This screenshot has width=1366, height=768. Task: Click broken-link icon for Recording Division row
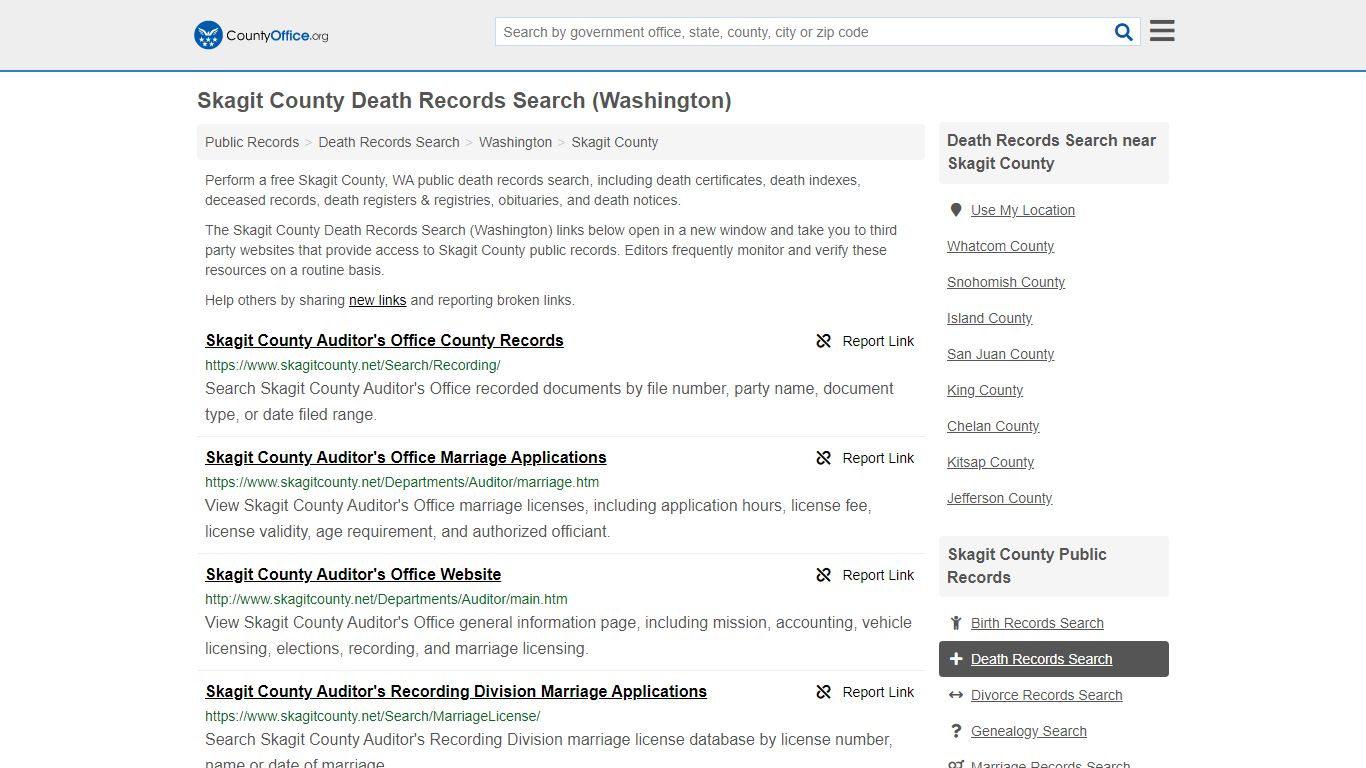pyautogui.click(x=824, y=692)
